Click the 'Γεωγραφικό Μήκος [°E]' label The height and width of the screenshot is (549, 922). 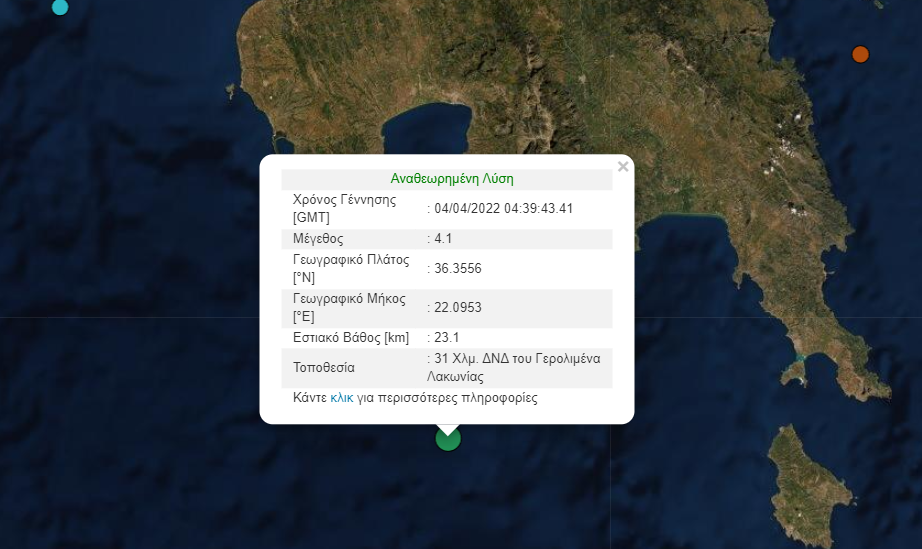349,307
